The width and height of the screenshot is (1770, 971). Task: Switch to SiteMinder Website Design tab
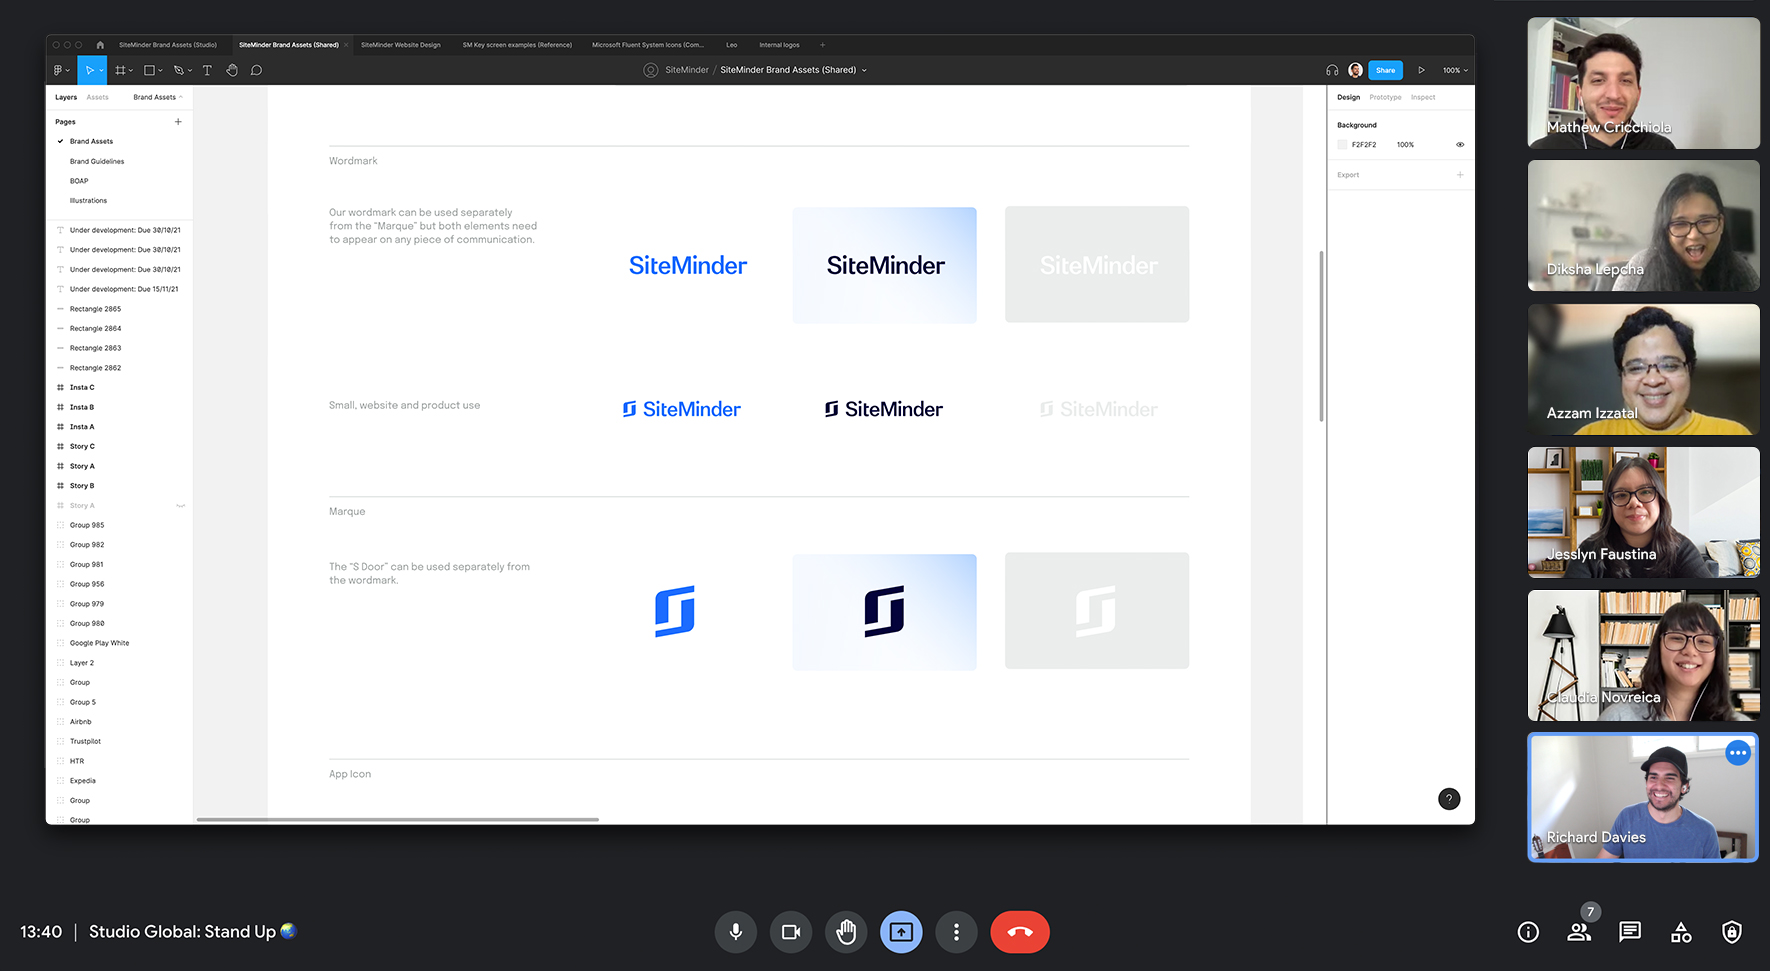click(400, 45)
